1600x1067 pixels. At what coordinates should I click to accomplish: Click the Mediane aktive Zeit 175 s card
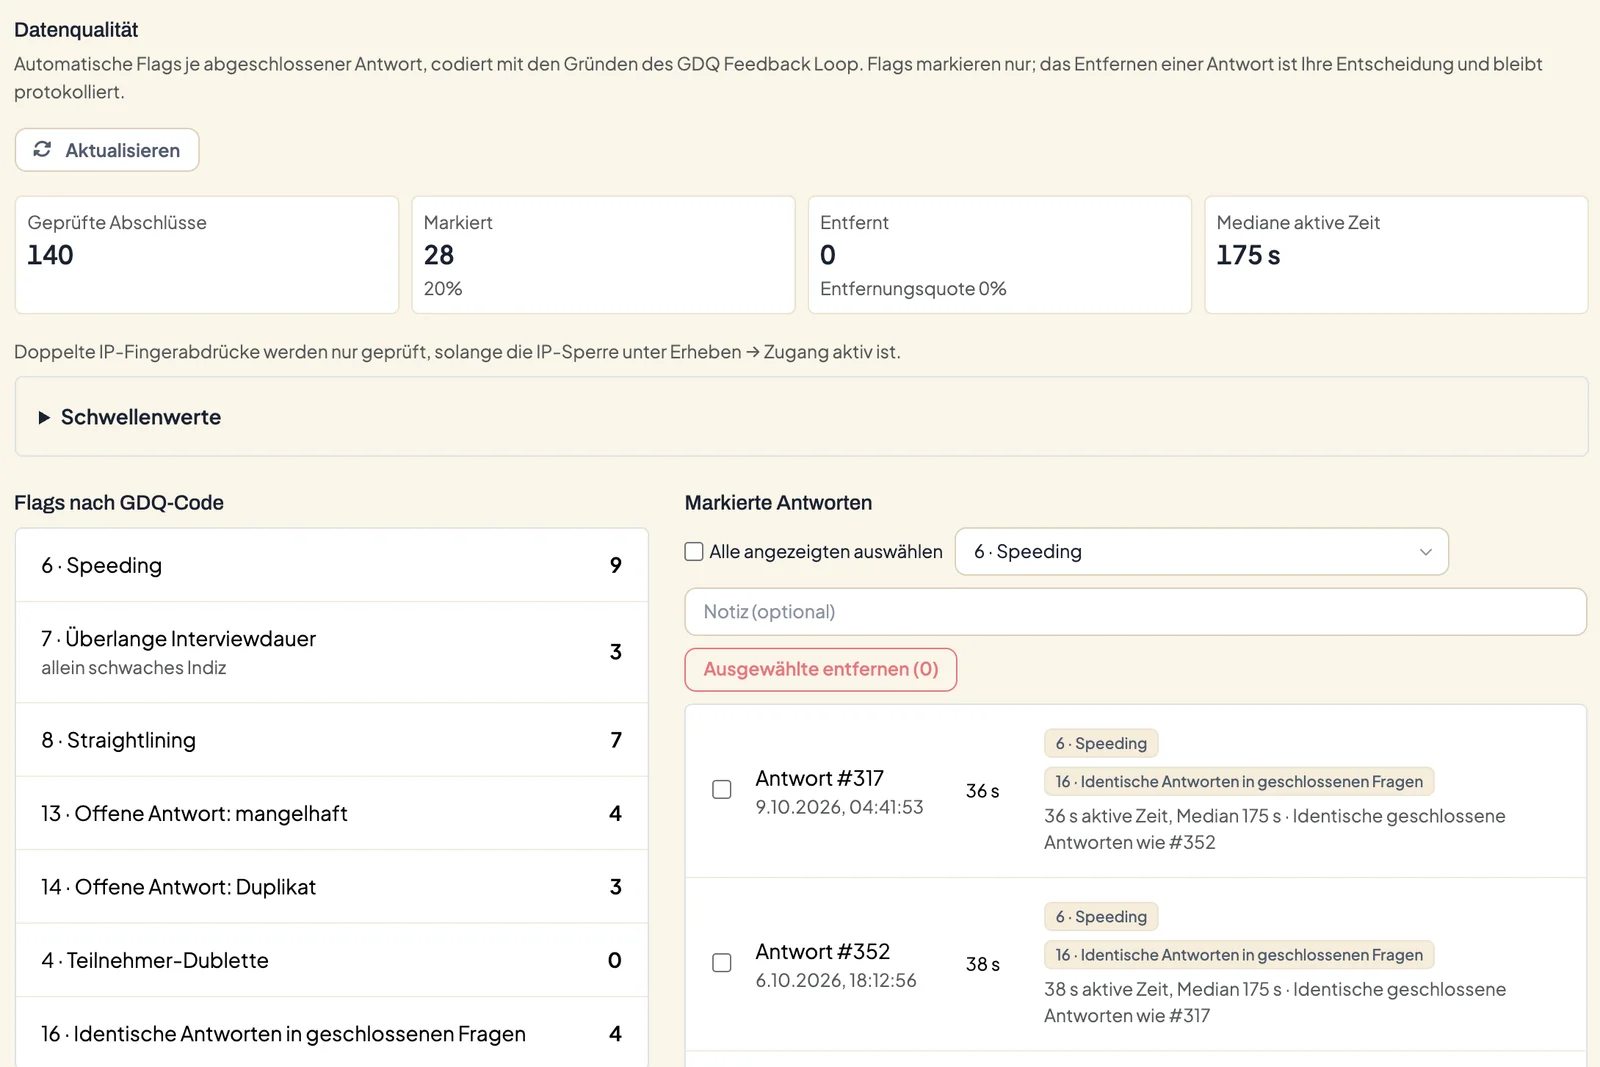coord(1396,255)
